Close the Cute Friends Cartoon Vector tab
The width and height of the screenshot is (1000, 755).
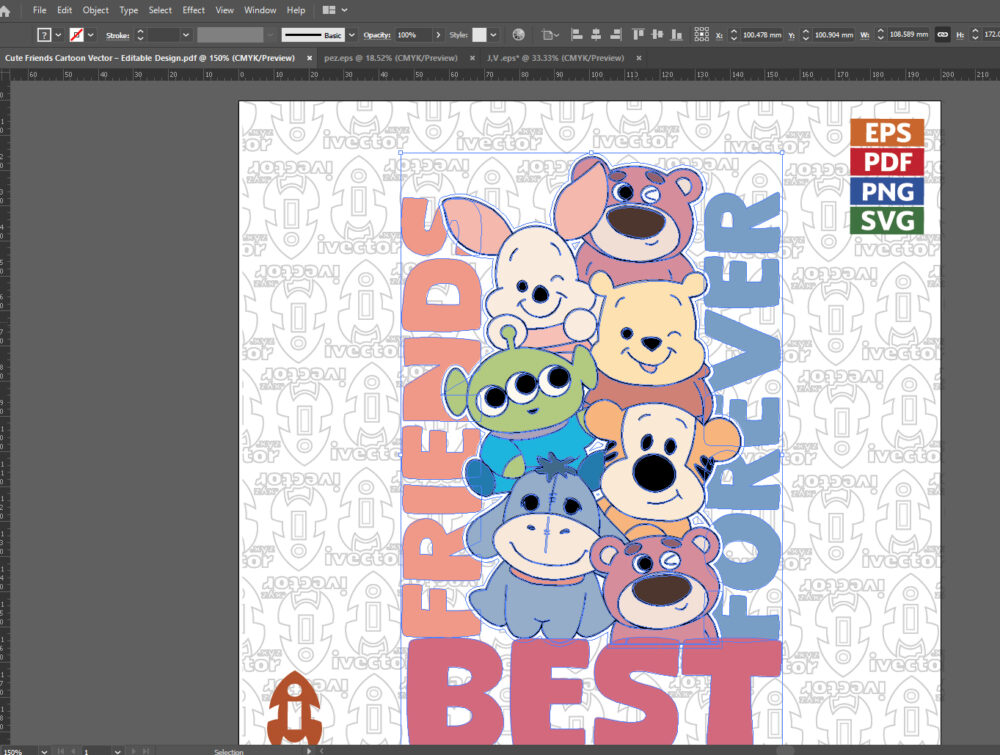point(309,58)
